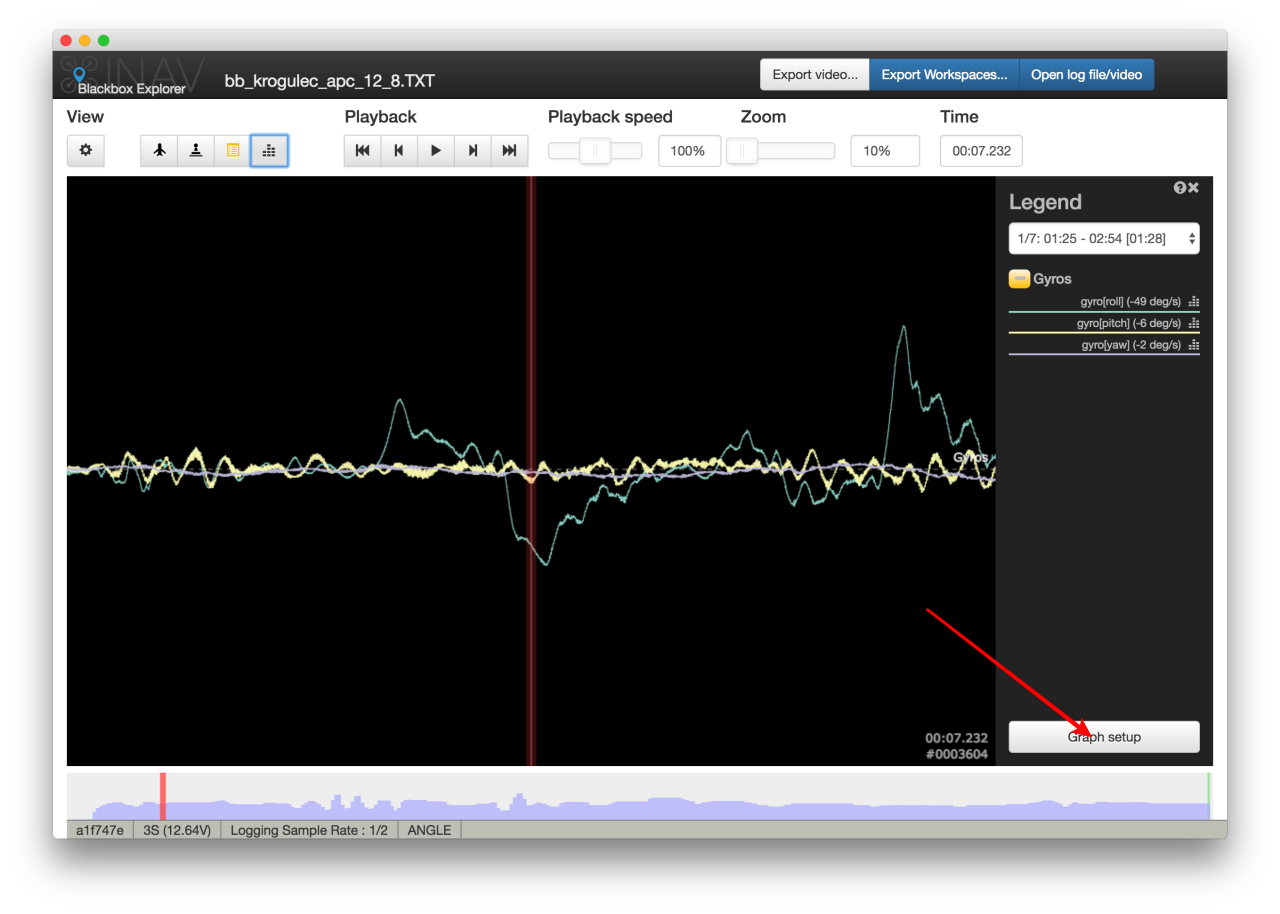The width and height of the screenshot is (1280, 914).
Task: Open the spectrum analyzer for gyro[yaw]
Action: coord(1192,344)
